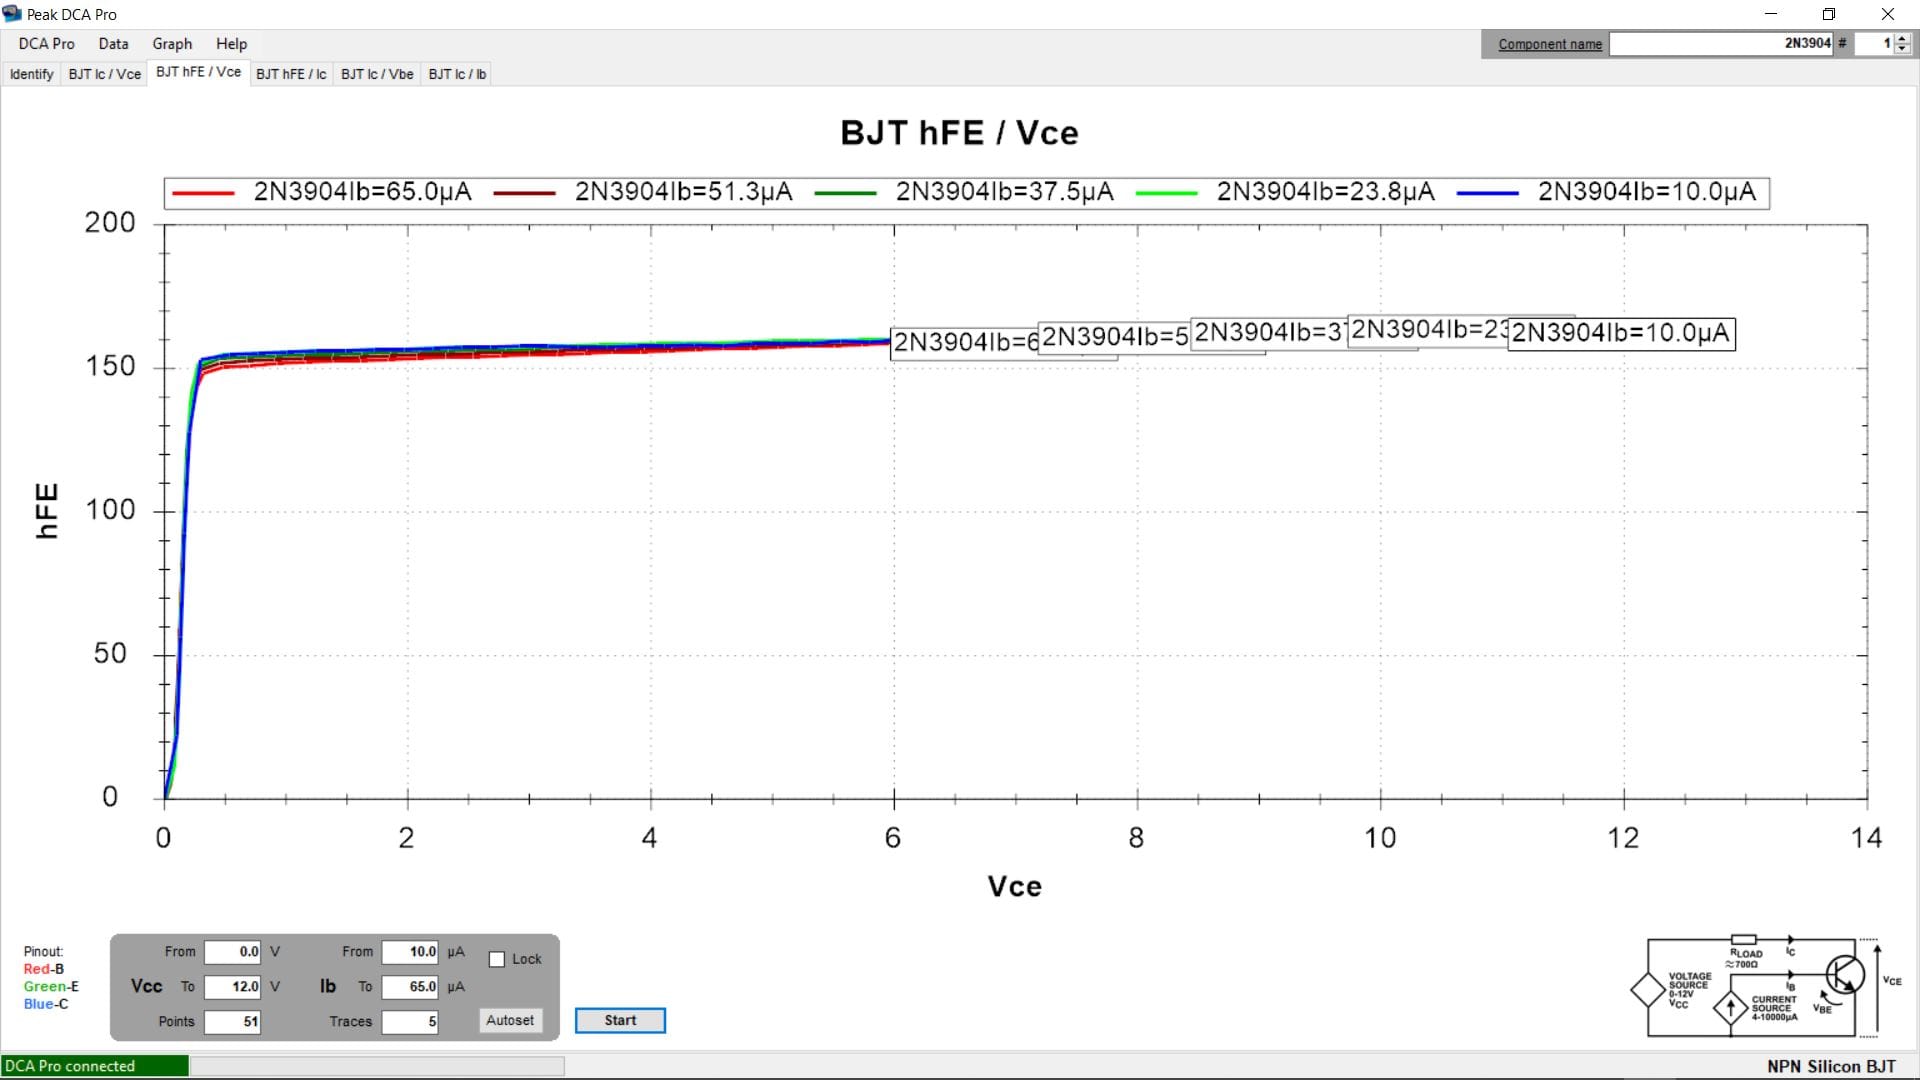Click the Autoset button

click(510, 1019)
